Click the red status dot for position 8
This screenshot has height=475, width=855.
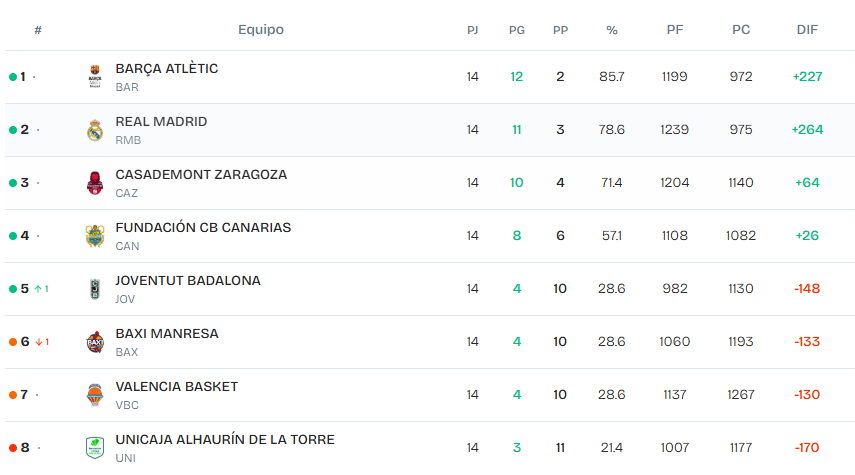click(12, 448)
